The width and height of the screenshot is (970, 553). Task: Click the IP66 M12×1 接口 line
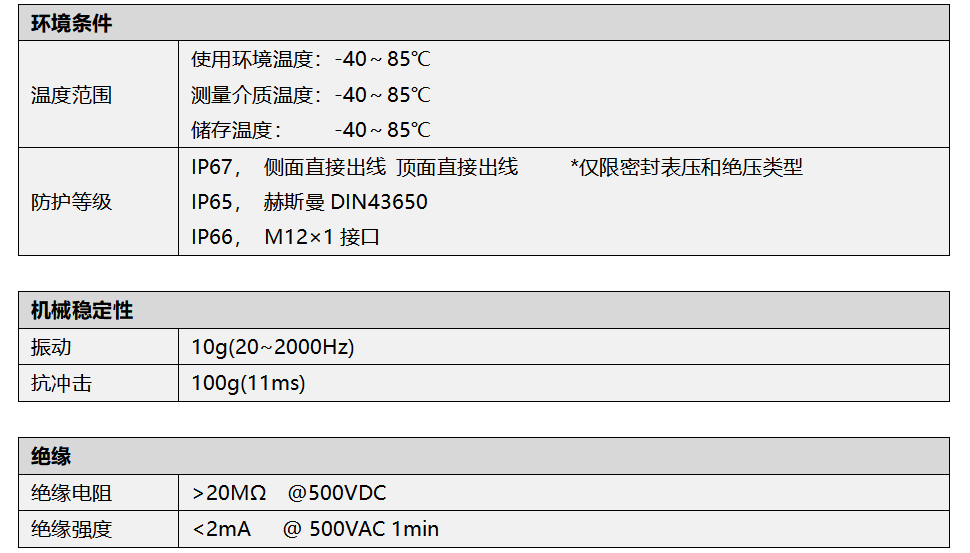285,237
